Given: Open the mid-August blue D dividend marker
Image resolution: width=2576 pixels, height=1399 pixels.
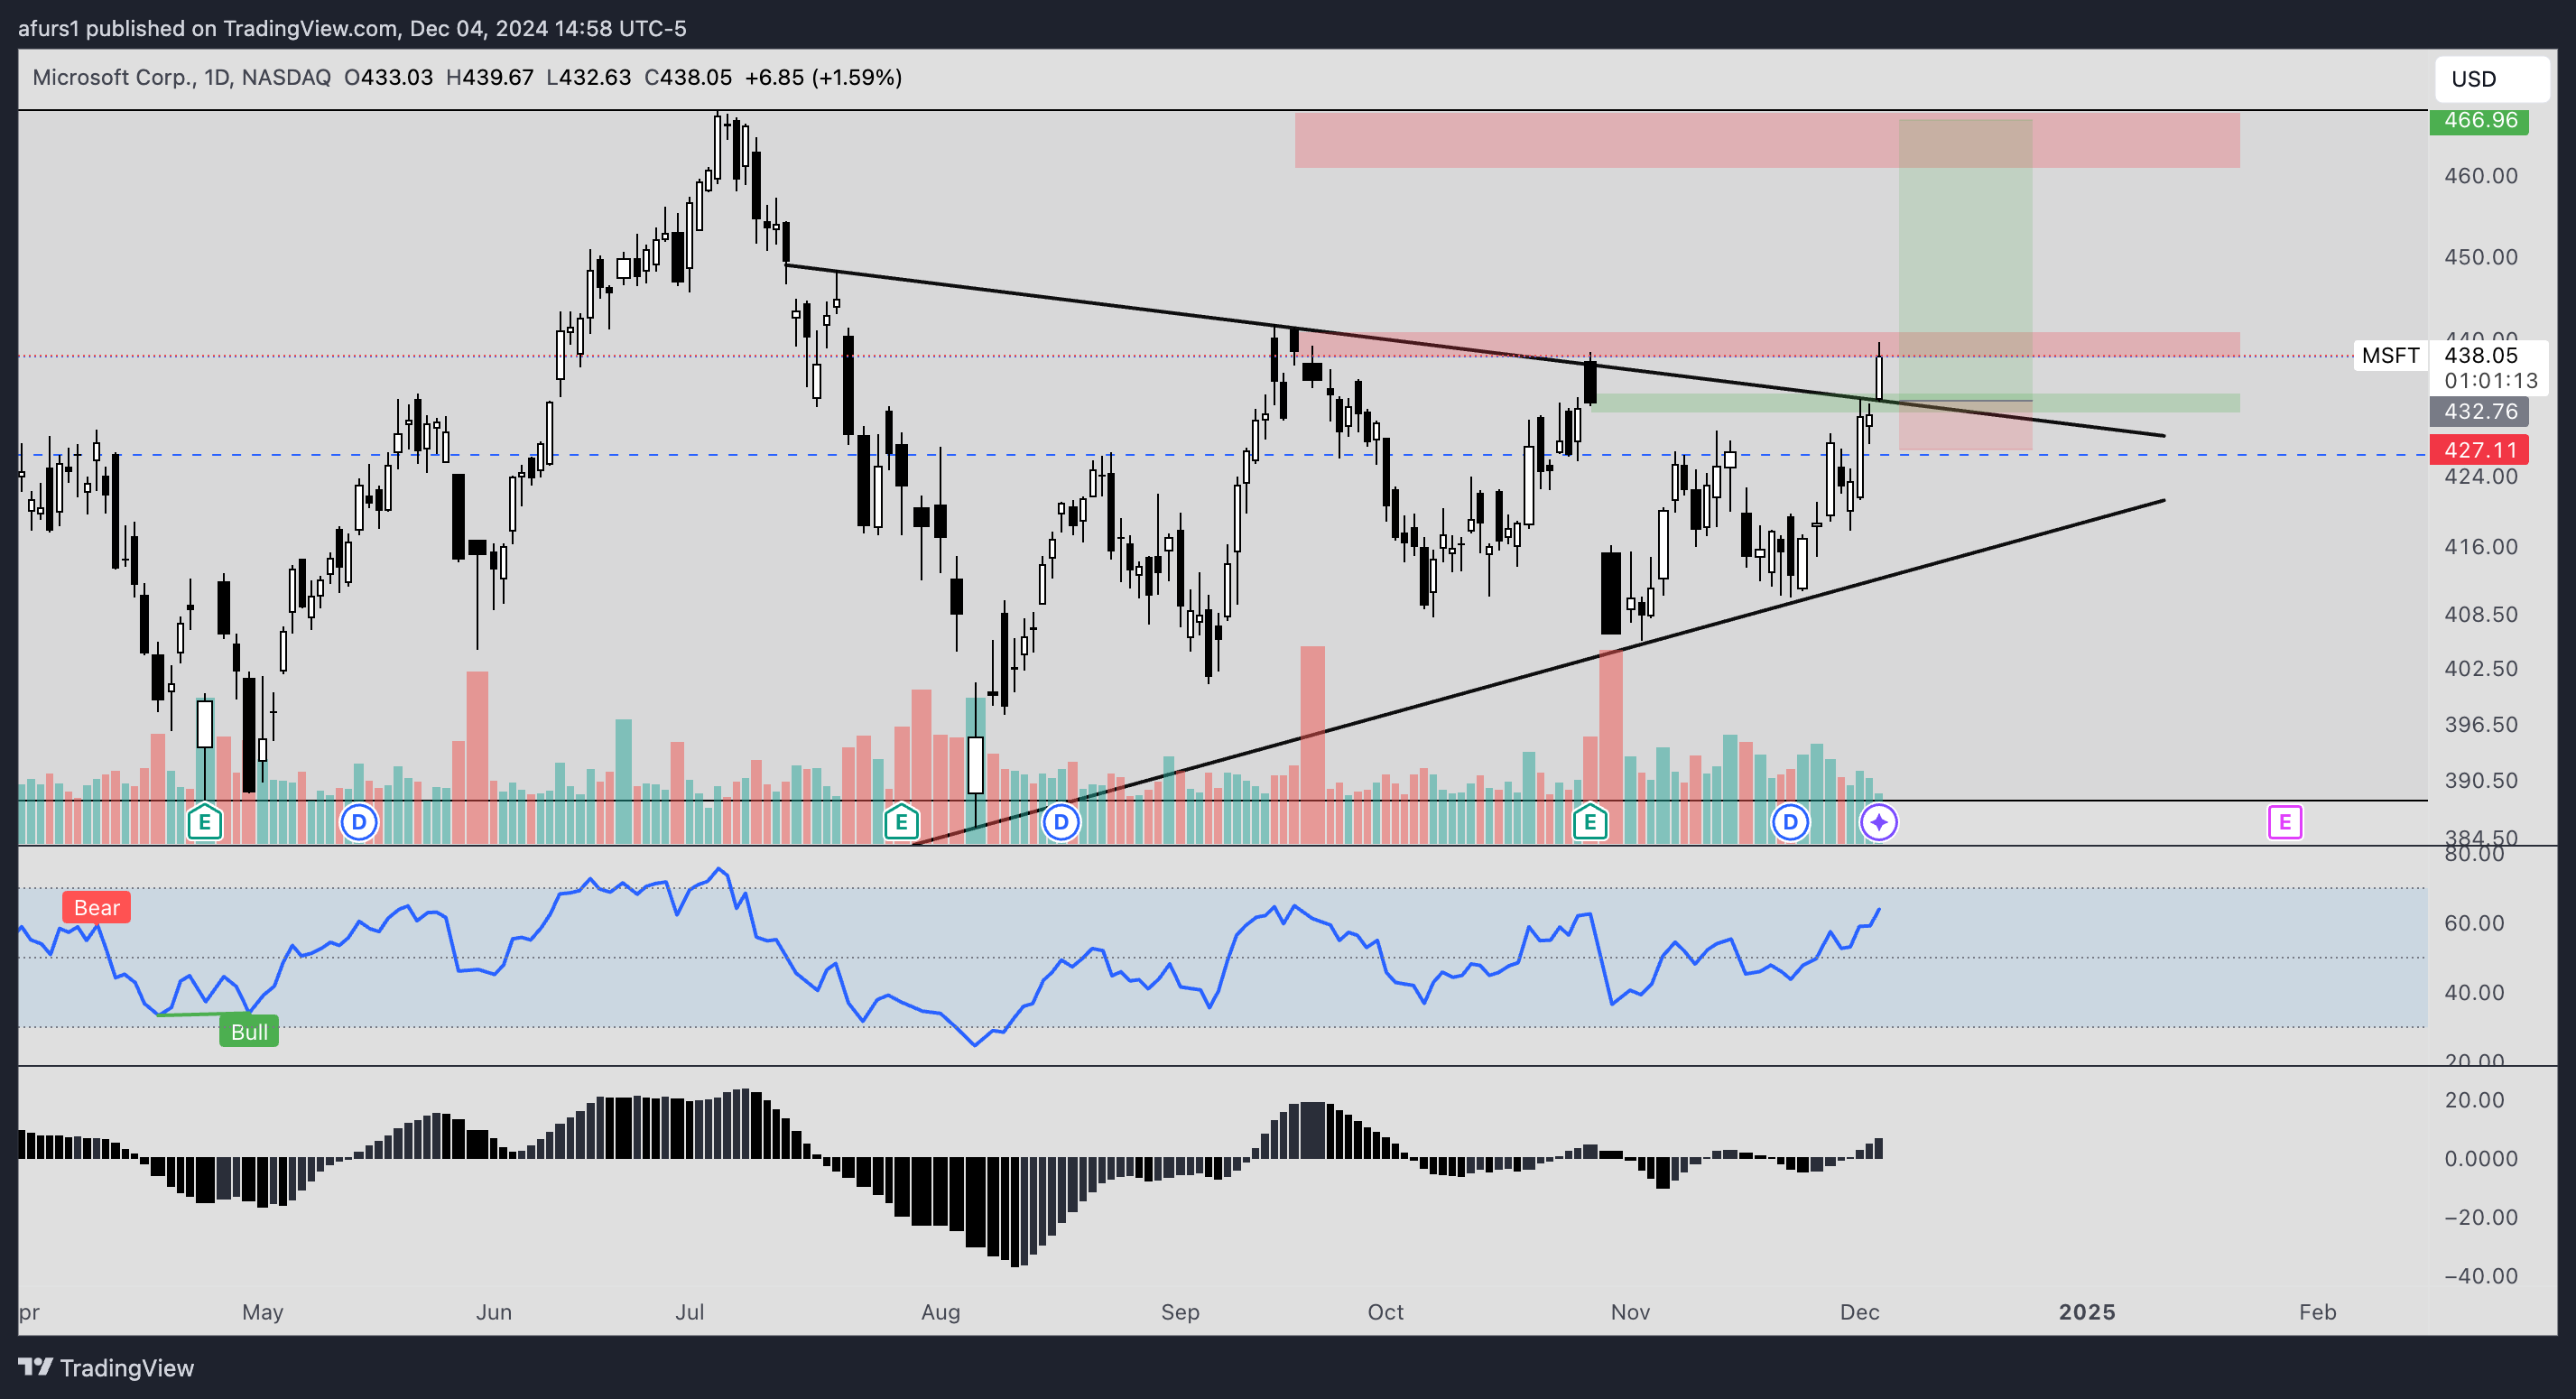Looking at the screenshot, I should [x=1061, y=822].
